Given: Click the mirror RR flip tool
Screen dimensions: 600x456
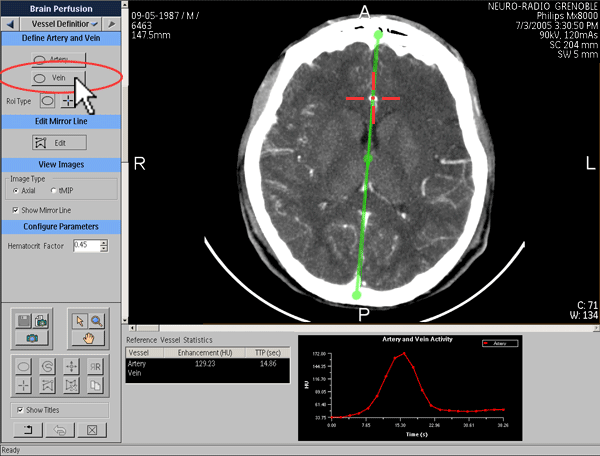Looking at the screenshot, I should (x=95, y=366).
